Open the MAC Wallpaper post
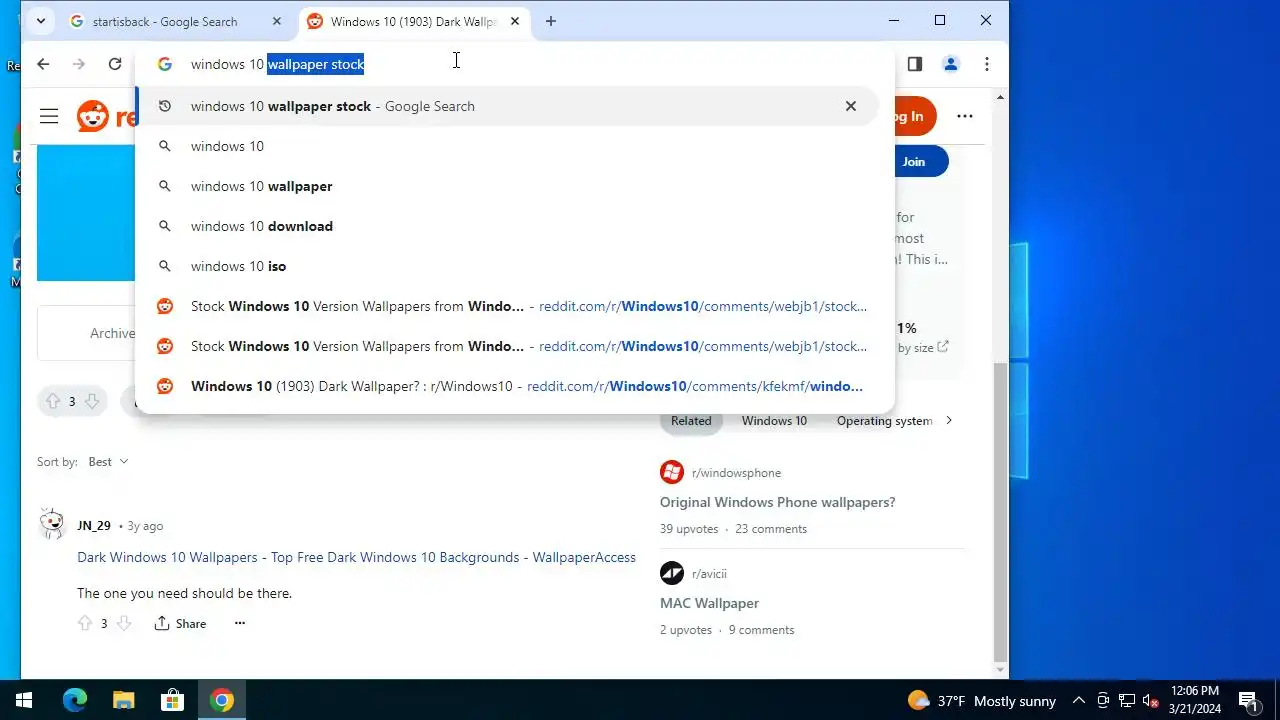Image resolution: width=1280 pixels, height=720 pixels. coord(709,603)
